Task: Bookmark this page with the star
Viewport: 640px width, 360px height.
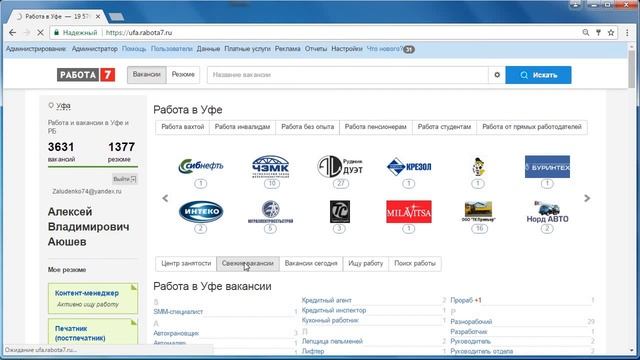Action: (x=611, y=33)
